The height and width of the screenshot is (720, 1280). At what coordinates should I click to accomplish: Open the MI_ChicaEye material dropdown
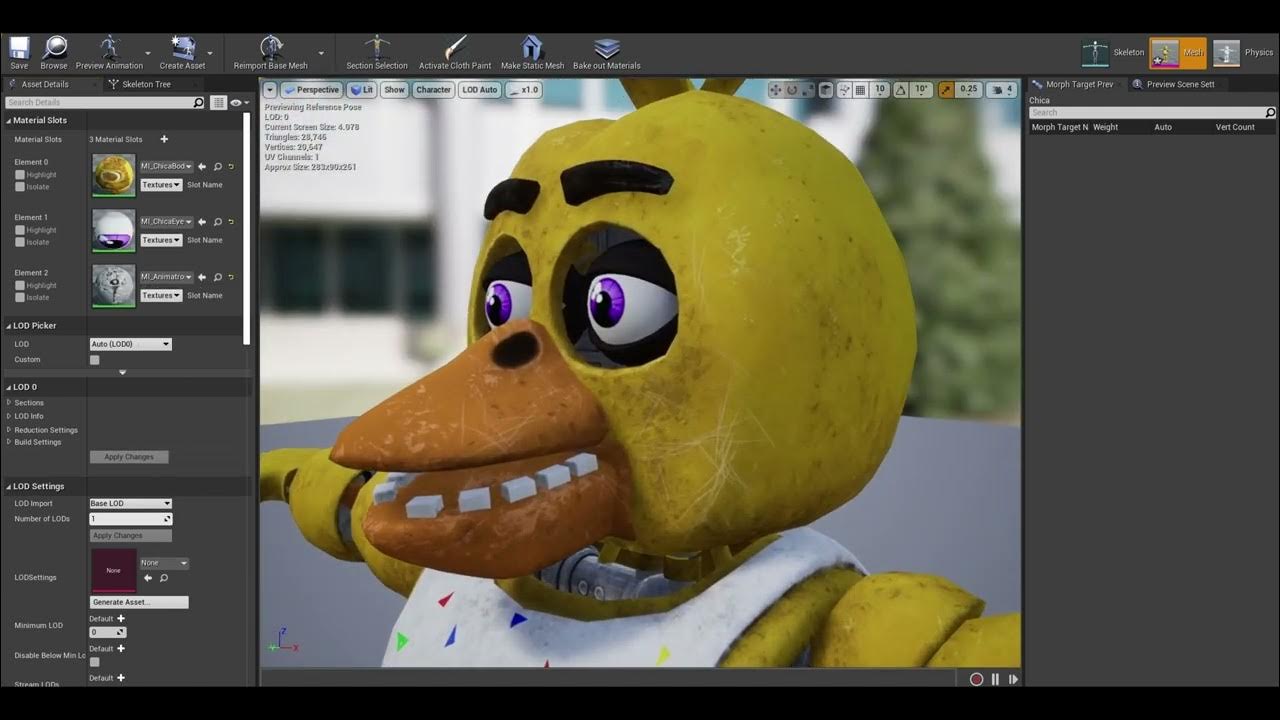point(166,222)
